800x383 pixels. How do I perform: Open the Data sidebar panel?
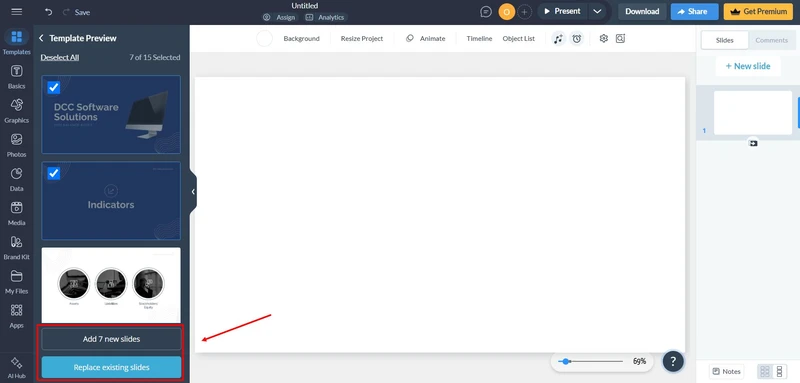pyautogui.click(x=16, y=180)
